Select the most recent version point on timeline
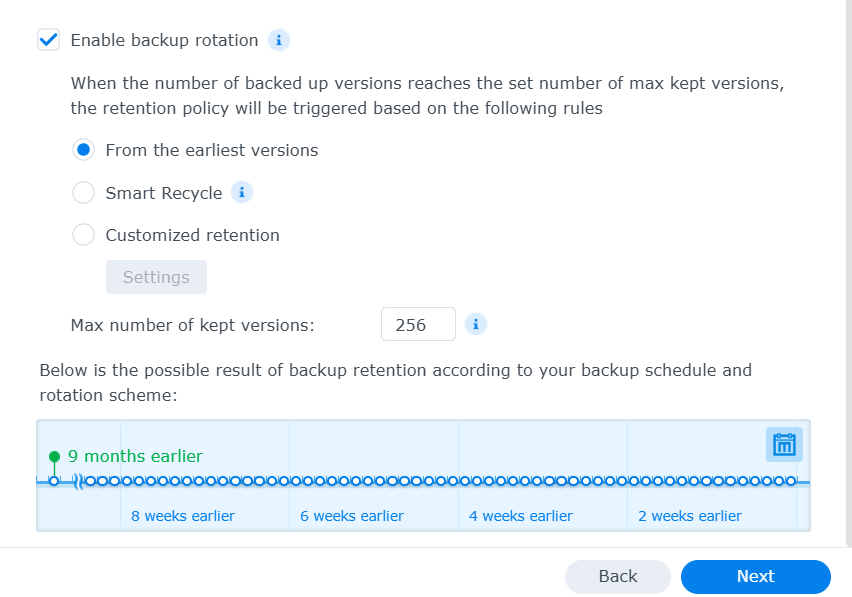Image resolution: width=852 pixels, height=597 pixels. [791, 481]
